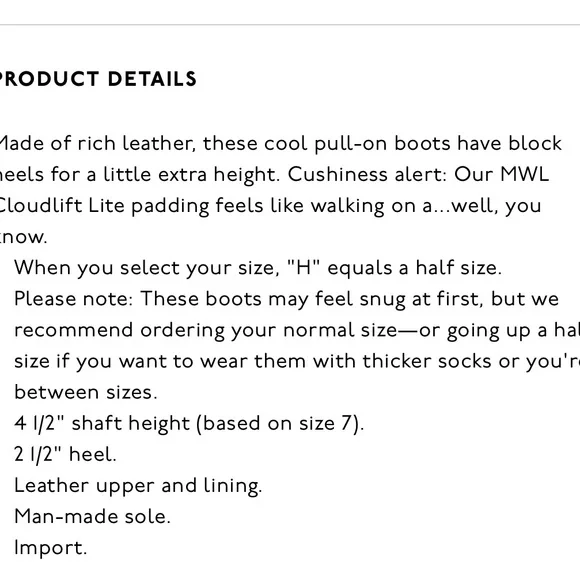Click the 'Please note: These boots' line

click(286, 299)
